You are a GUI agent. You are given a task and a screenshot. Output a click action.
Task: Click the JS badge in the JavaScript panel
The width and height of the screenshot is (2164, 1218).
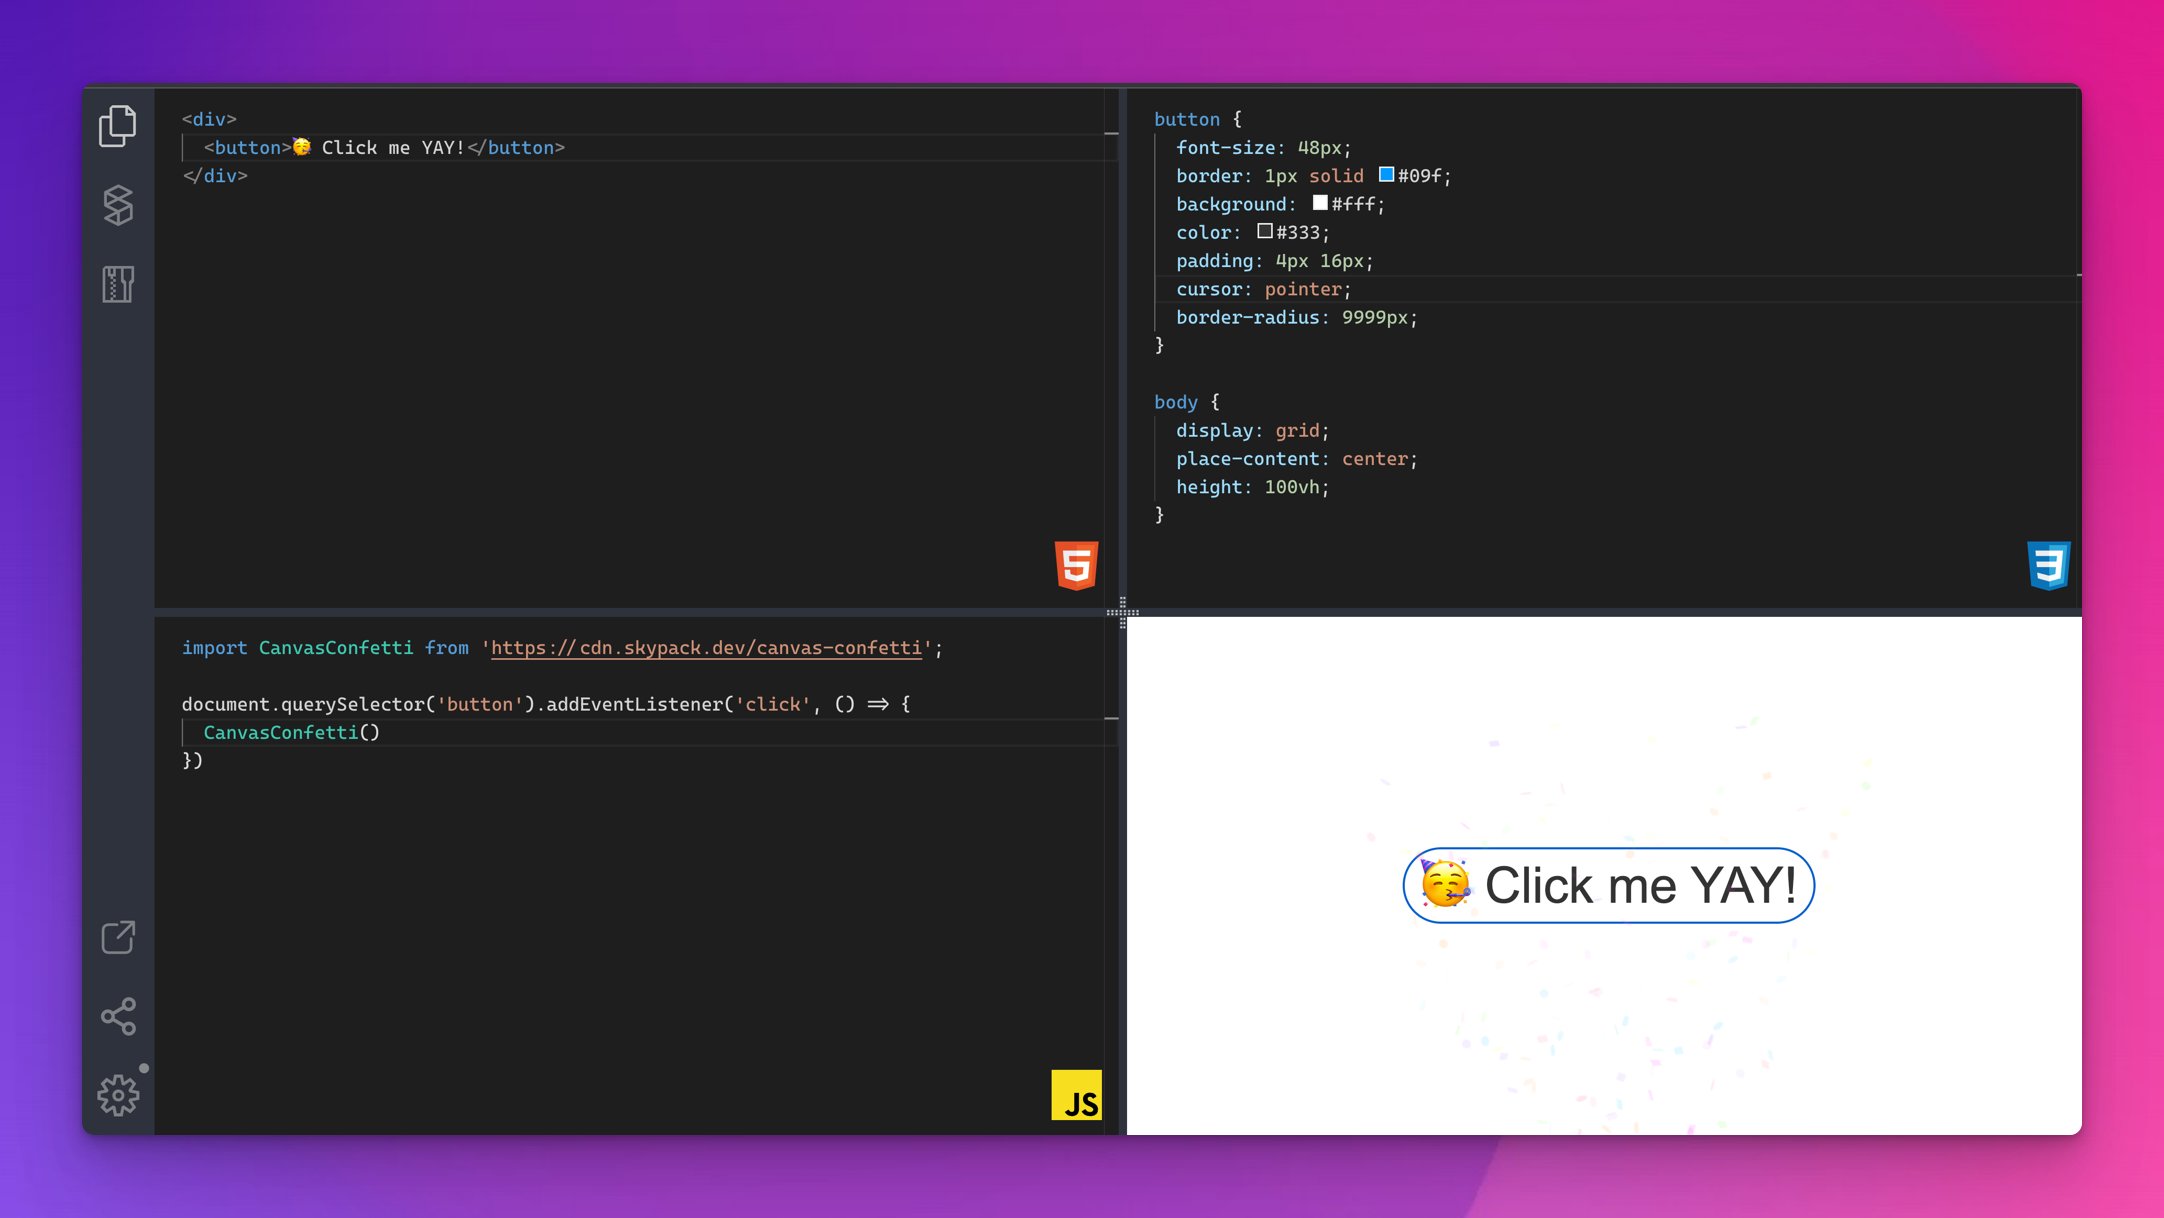click(x=1078, y=1097)
